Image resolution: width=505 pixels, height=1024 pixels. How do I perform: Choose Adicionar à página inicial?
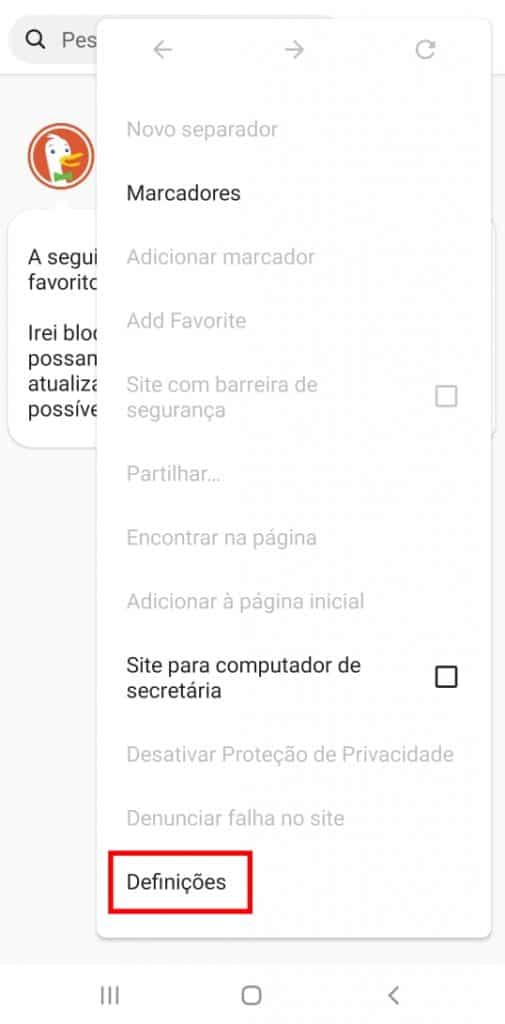(245, 601)
